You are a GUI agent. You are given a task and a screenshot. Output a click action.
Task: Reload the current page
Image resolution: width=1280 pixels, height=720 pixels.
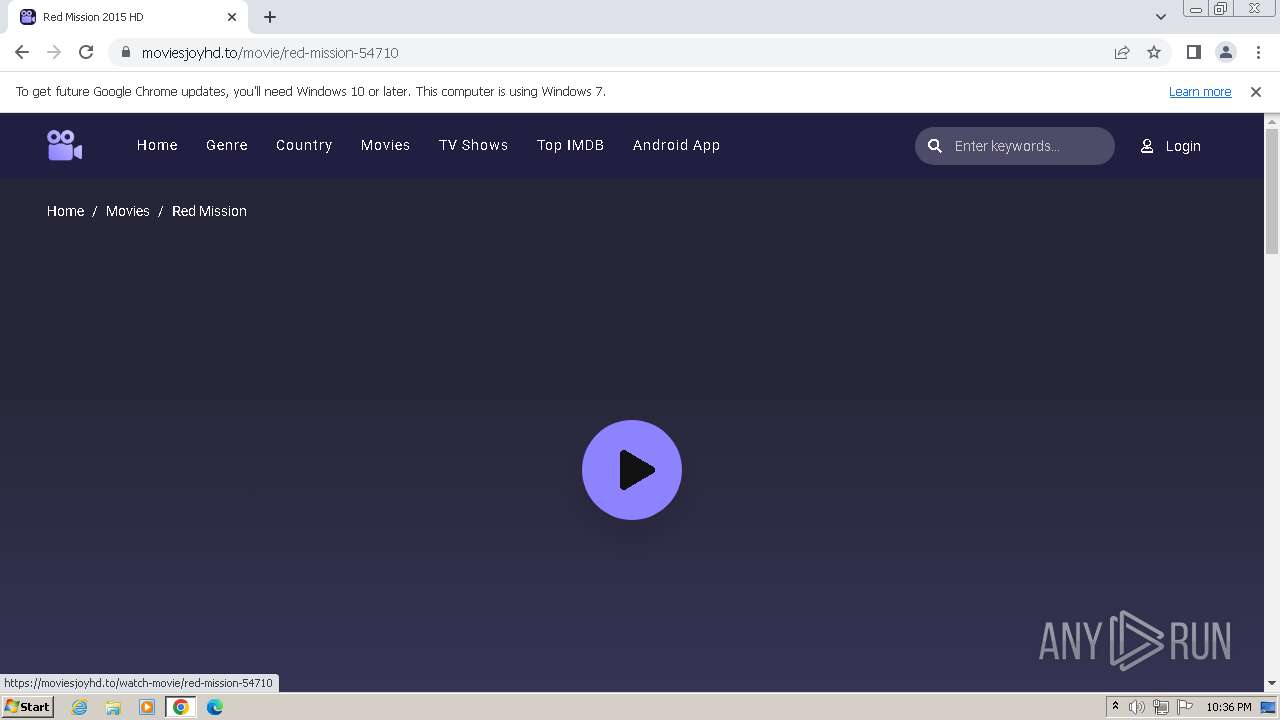[x=86, y=52]
